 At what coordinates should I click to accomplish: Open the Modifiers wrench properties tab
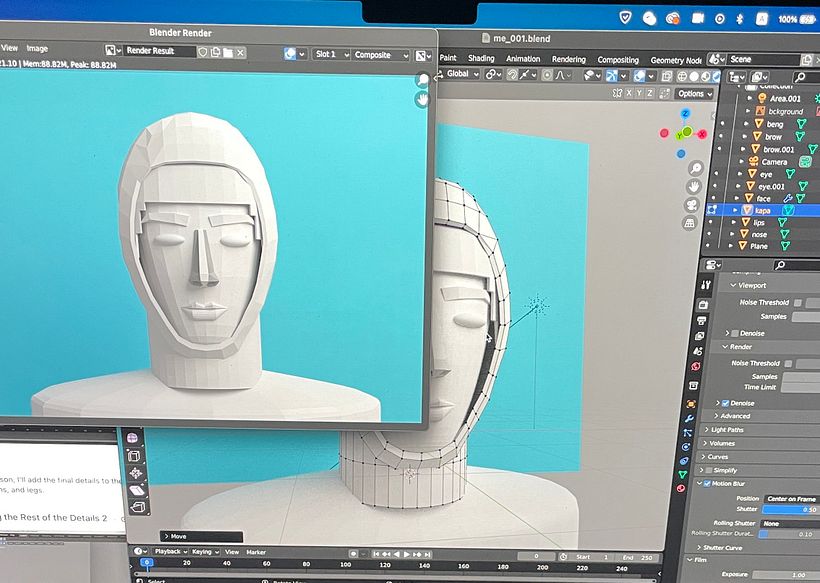pyautogui.click(x=689, y=418)
